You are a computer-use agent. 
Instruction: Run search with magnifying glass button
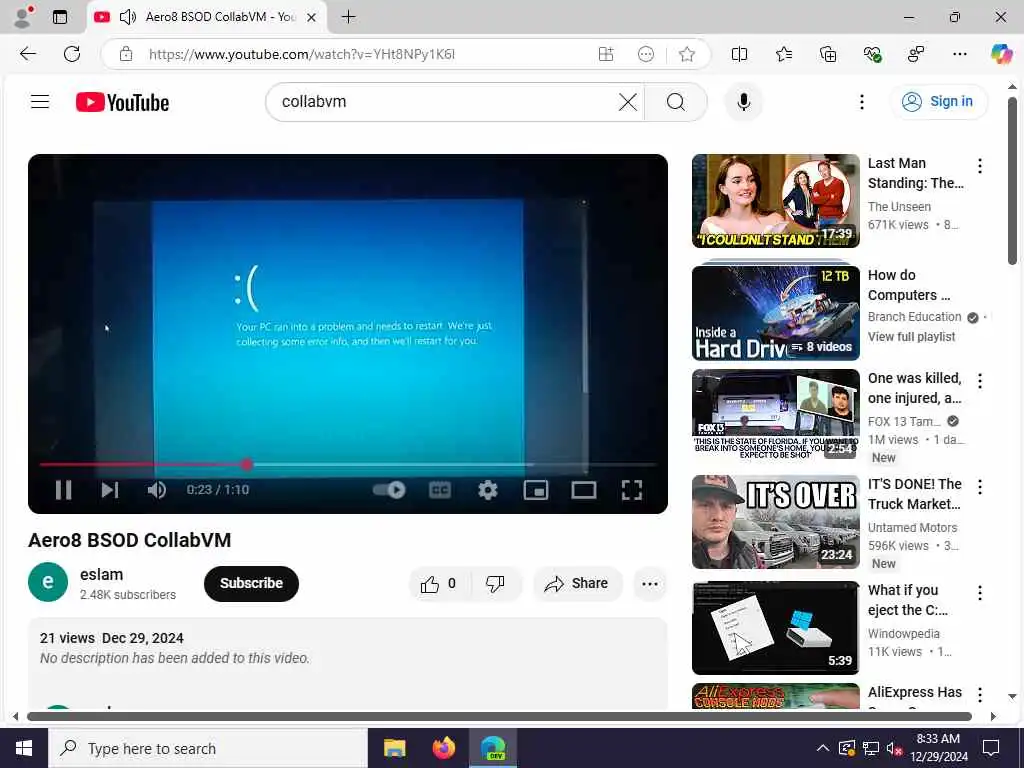point(676,102)
